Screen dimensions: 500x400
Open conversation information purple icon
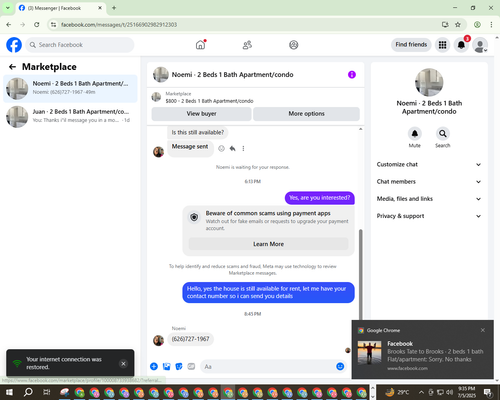[x=352, y=75]
